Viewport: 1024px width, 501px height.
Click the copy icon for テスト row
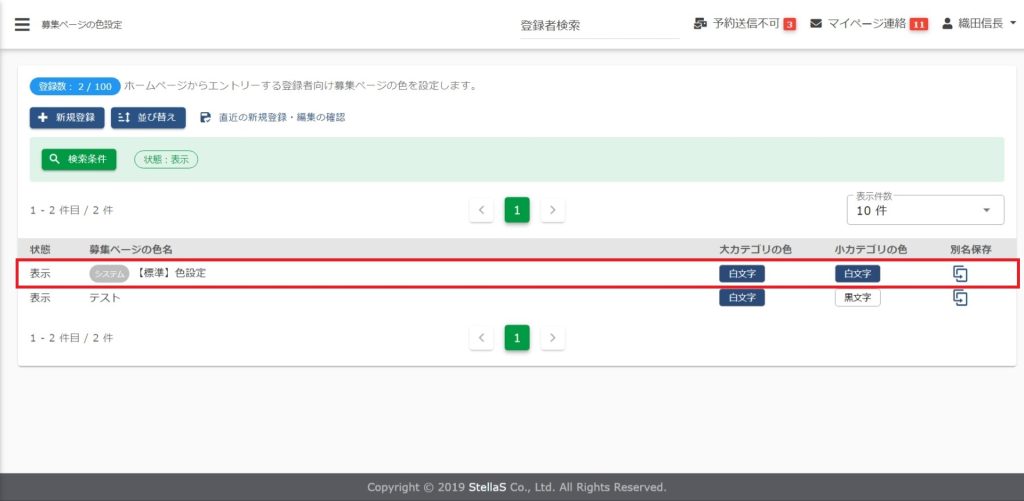[960, 298]
